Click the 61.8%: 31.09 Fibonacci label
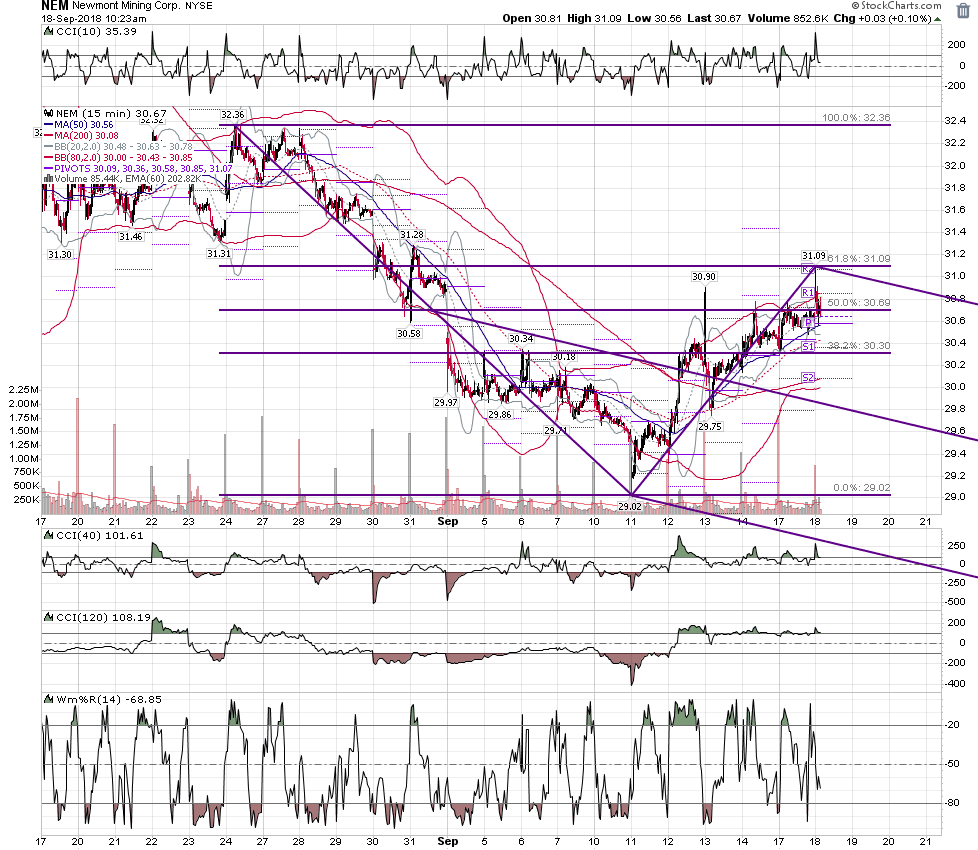Screen dimensions: 978x850 pos(859,258)
